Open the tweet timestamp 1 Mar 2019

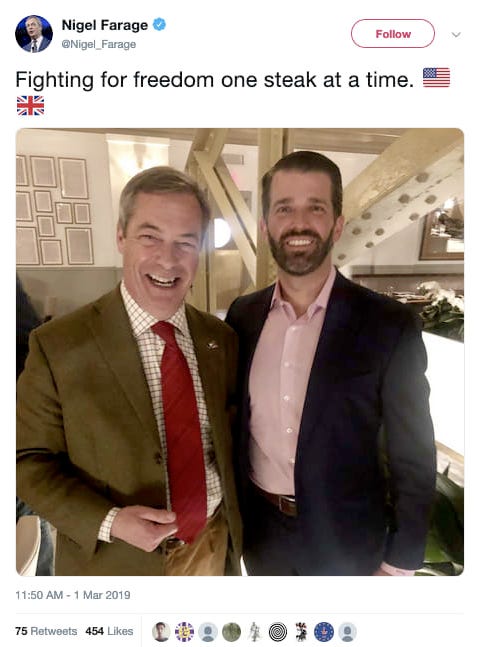73,595
